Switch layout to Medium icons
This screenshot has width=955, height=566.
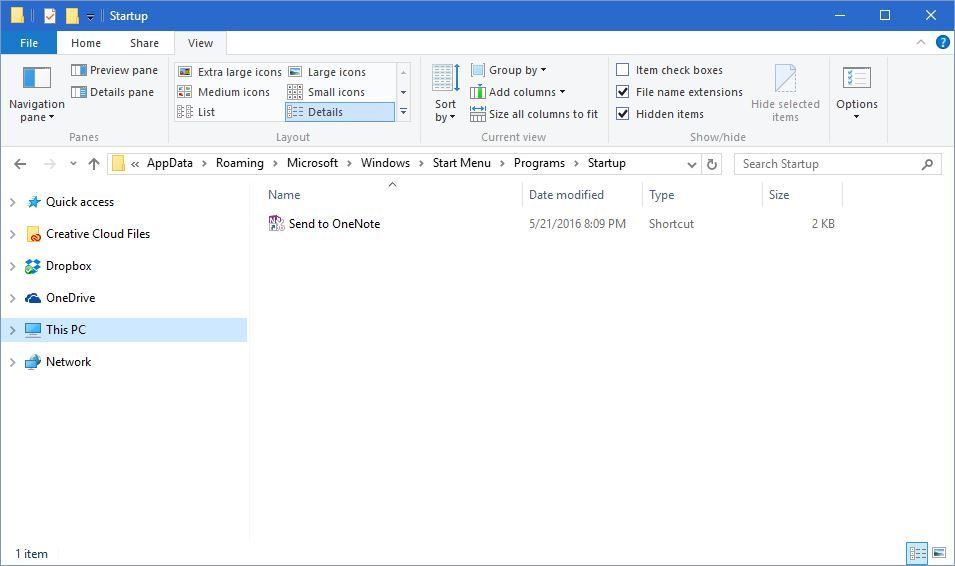(224, 92)
